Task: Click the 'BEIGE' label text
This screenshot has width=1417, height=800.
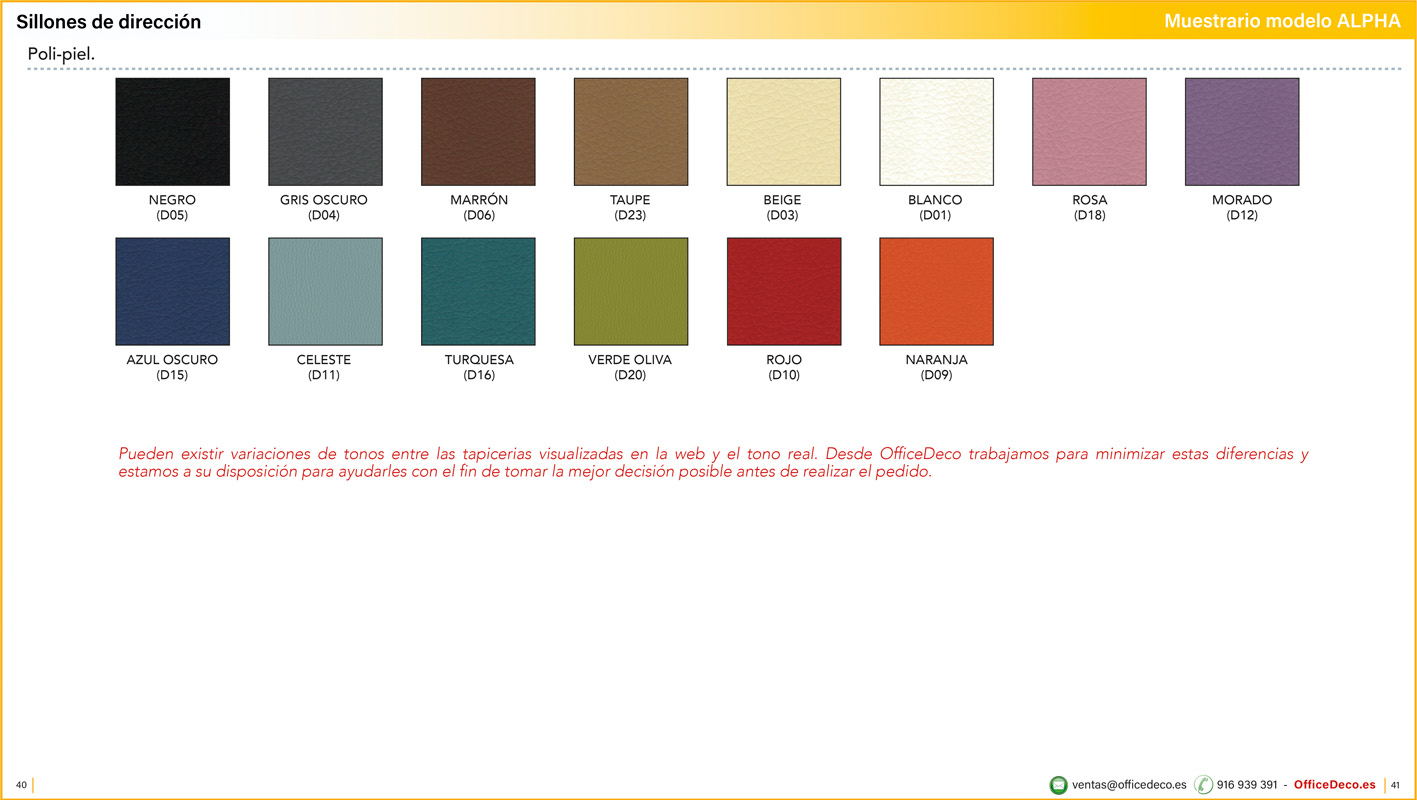Action: (782, 200)
